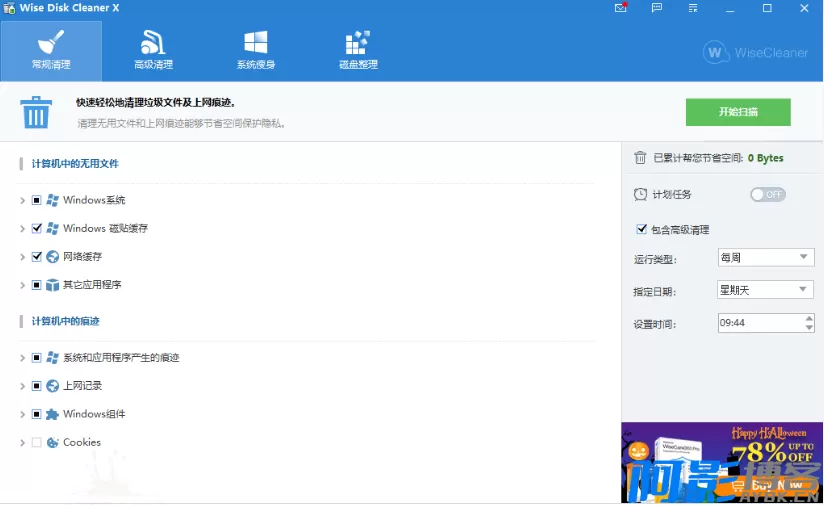This screenshot has width=824, height=505.
Task: Click the Windows组件 puzzle piece icon
Action: point(52,414)
